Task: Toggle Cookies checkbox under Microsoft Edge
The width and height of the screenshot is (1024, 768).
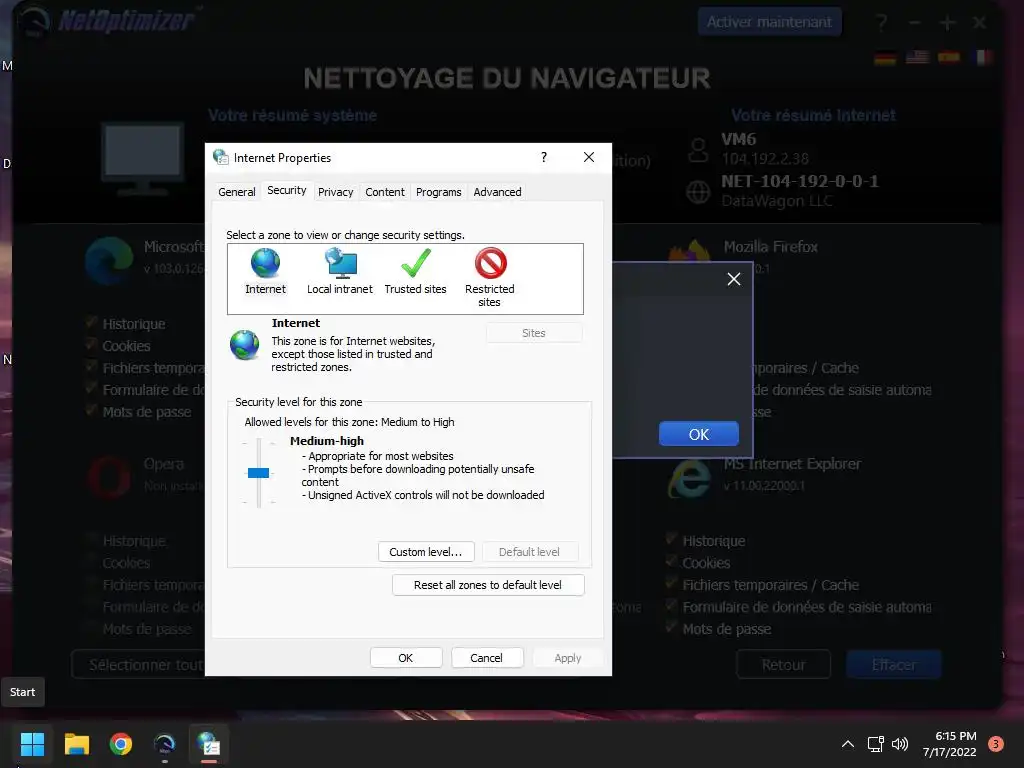Action: click(92, 345)
